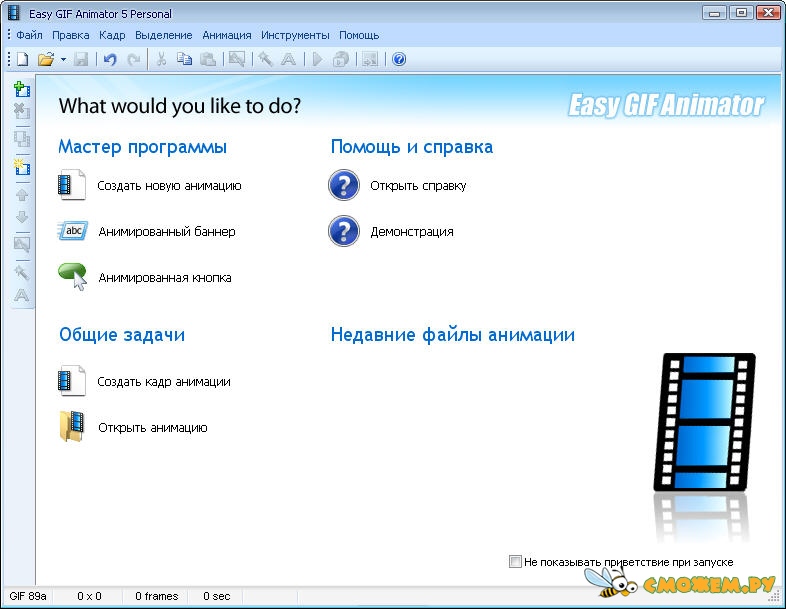Image resolution: width=786 pixels, height=609 pixels.
Task: Click the '0 frames' status bar entry
Action: click(156, 596)
